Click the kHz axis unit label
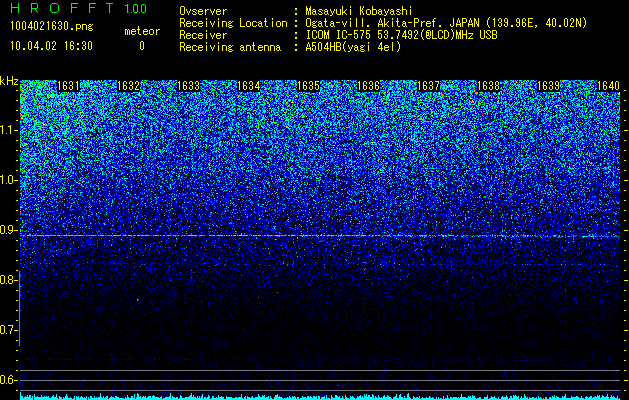 [x=9, y=81]
